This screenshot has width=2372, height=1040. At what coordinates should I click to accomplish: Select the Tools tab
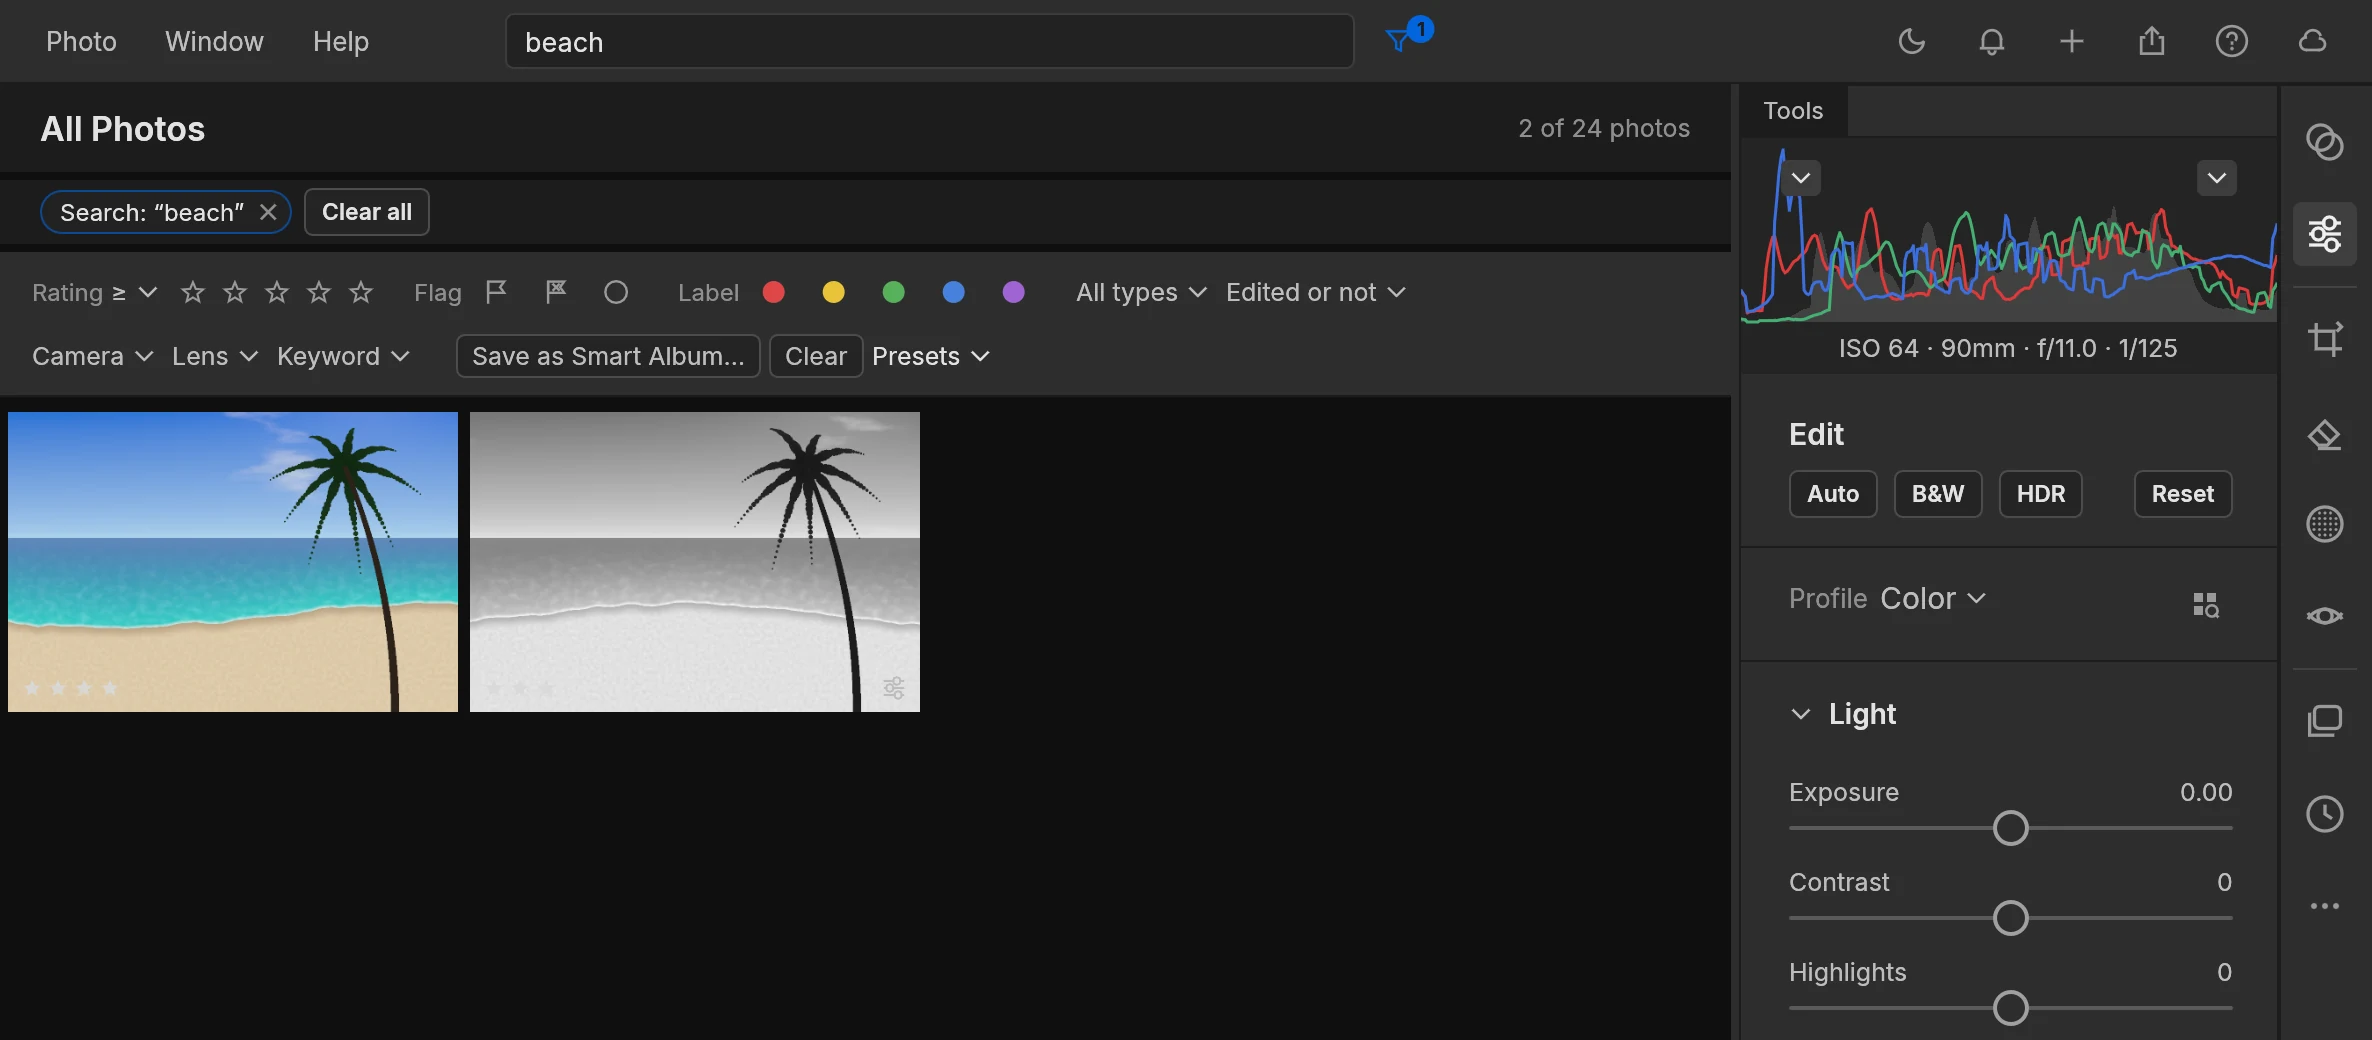point(1793,111)
